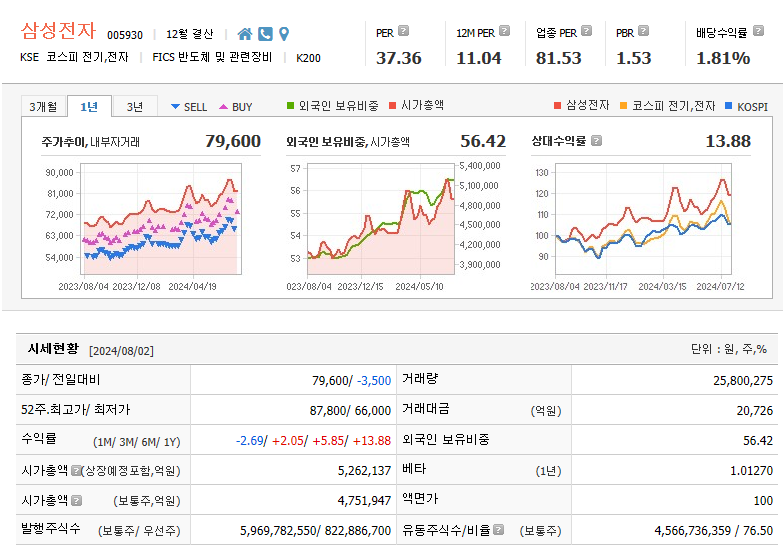Click the 외국인 보유비중 table value 56.42
The height and width of the screenshot is (552, 783).
click(758, 441)
